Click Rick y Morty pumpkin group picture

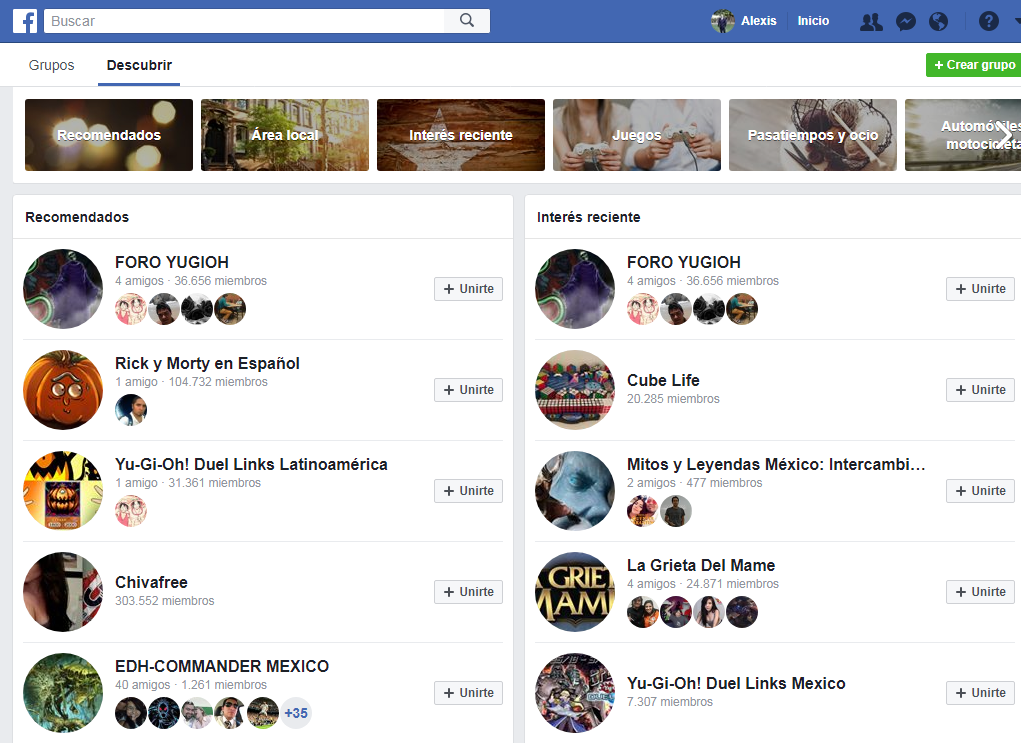coord(63,390)
